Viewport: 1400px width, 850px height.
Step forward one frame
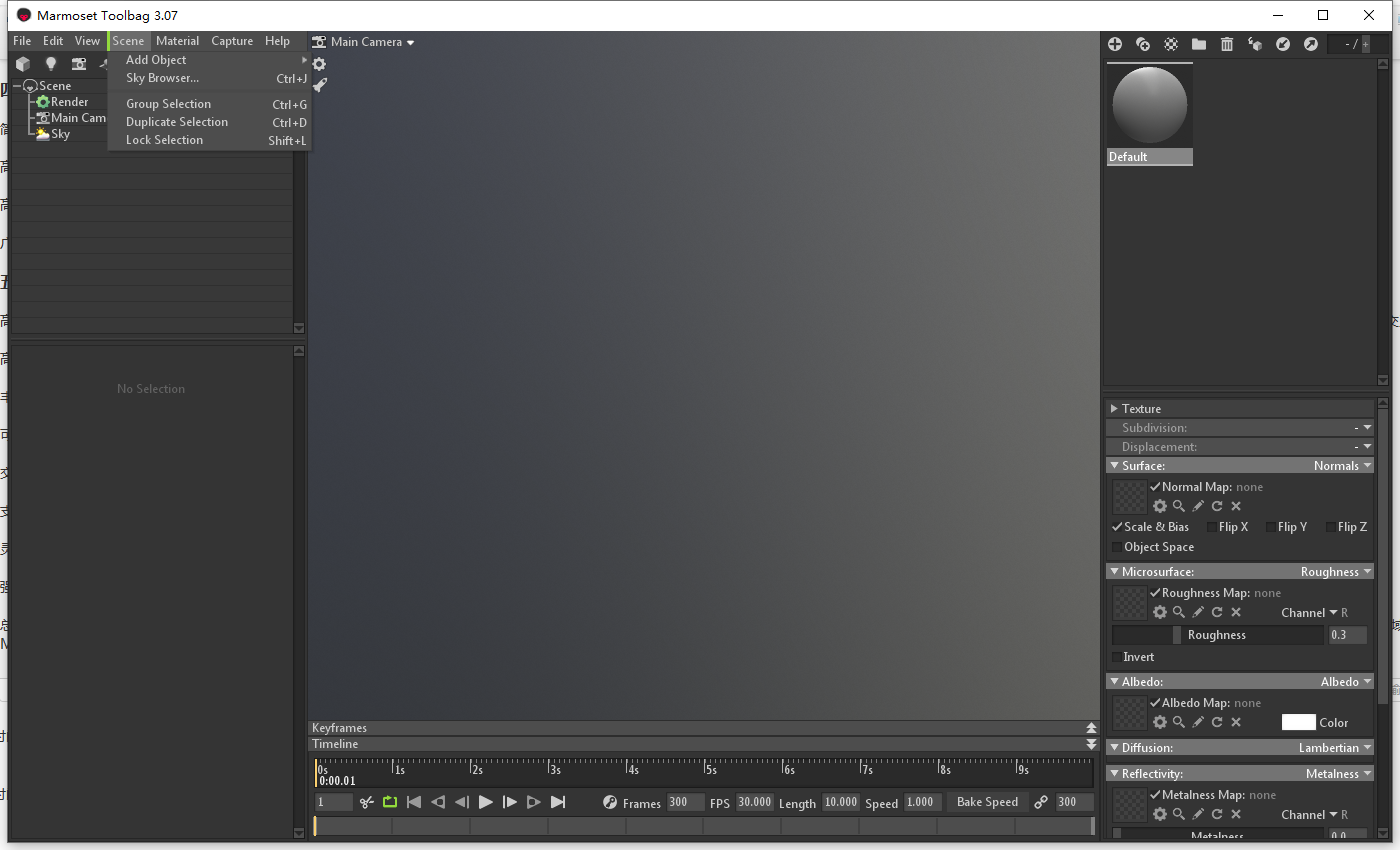[510, 802]
